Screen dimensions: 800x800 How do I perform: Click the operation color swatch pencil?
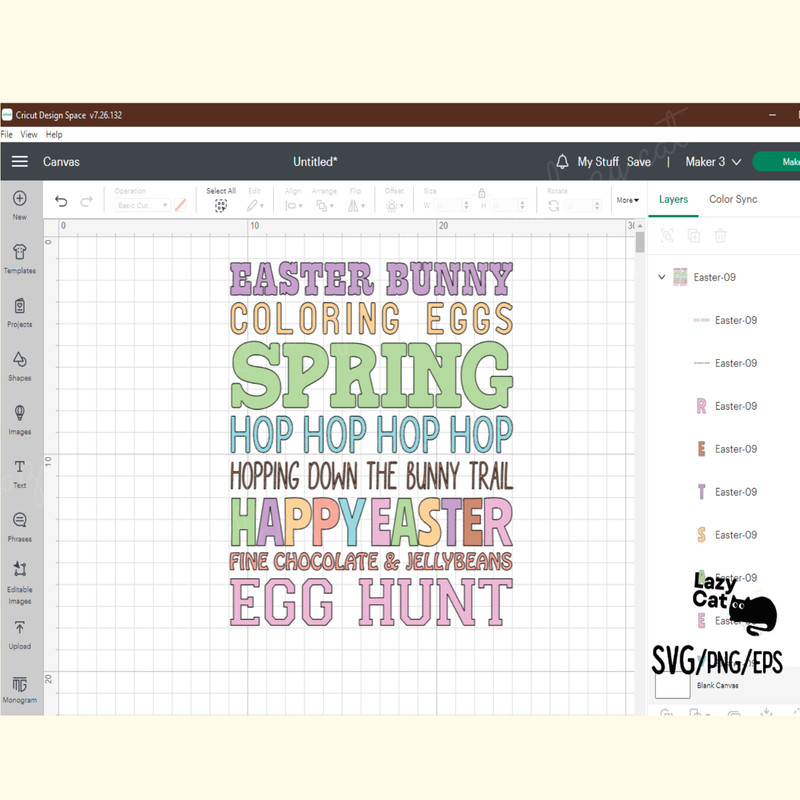click(181, 204)
